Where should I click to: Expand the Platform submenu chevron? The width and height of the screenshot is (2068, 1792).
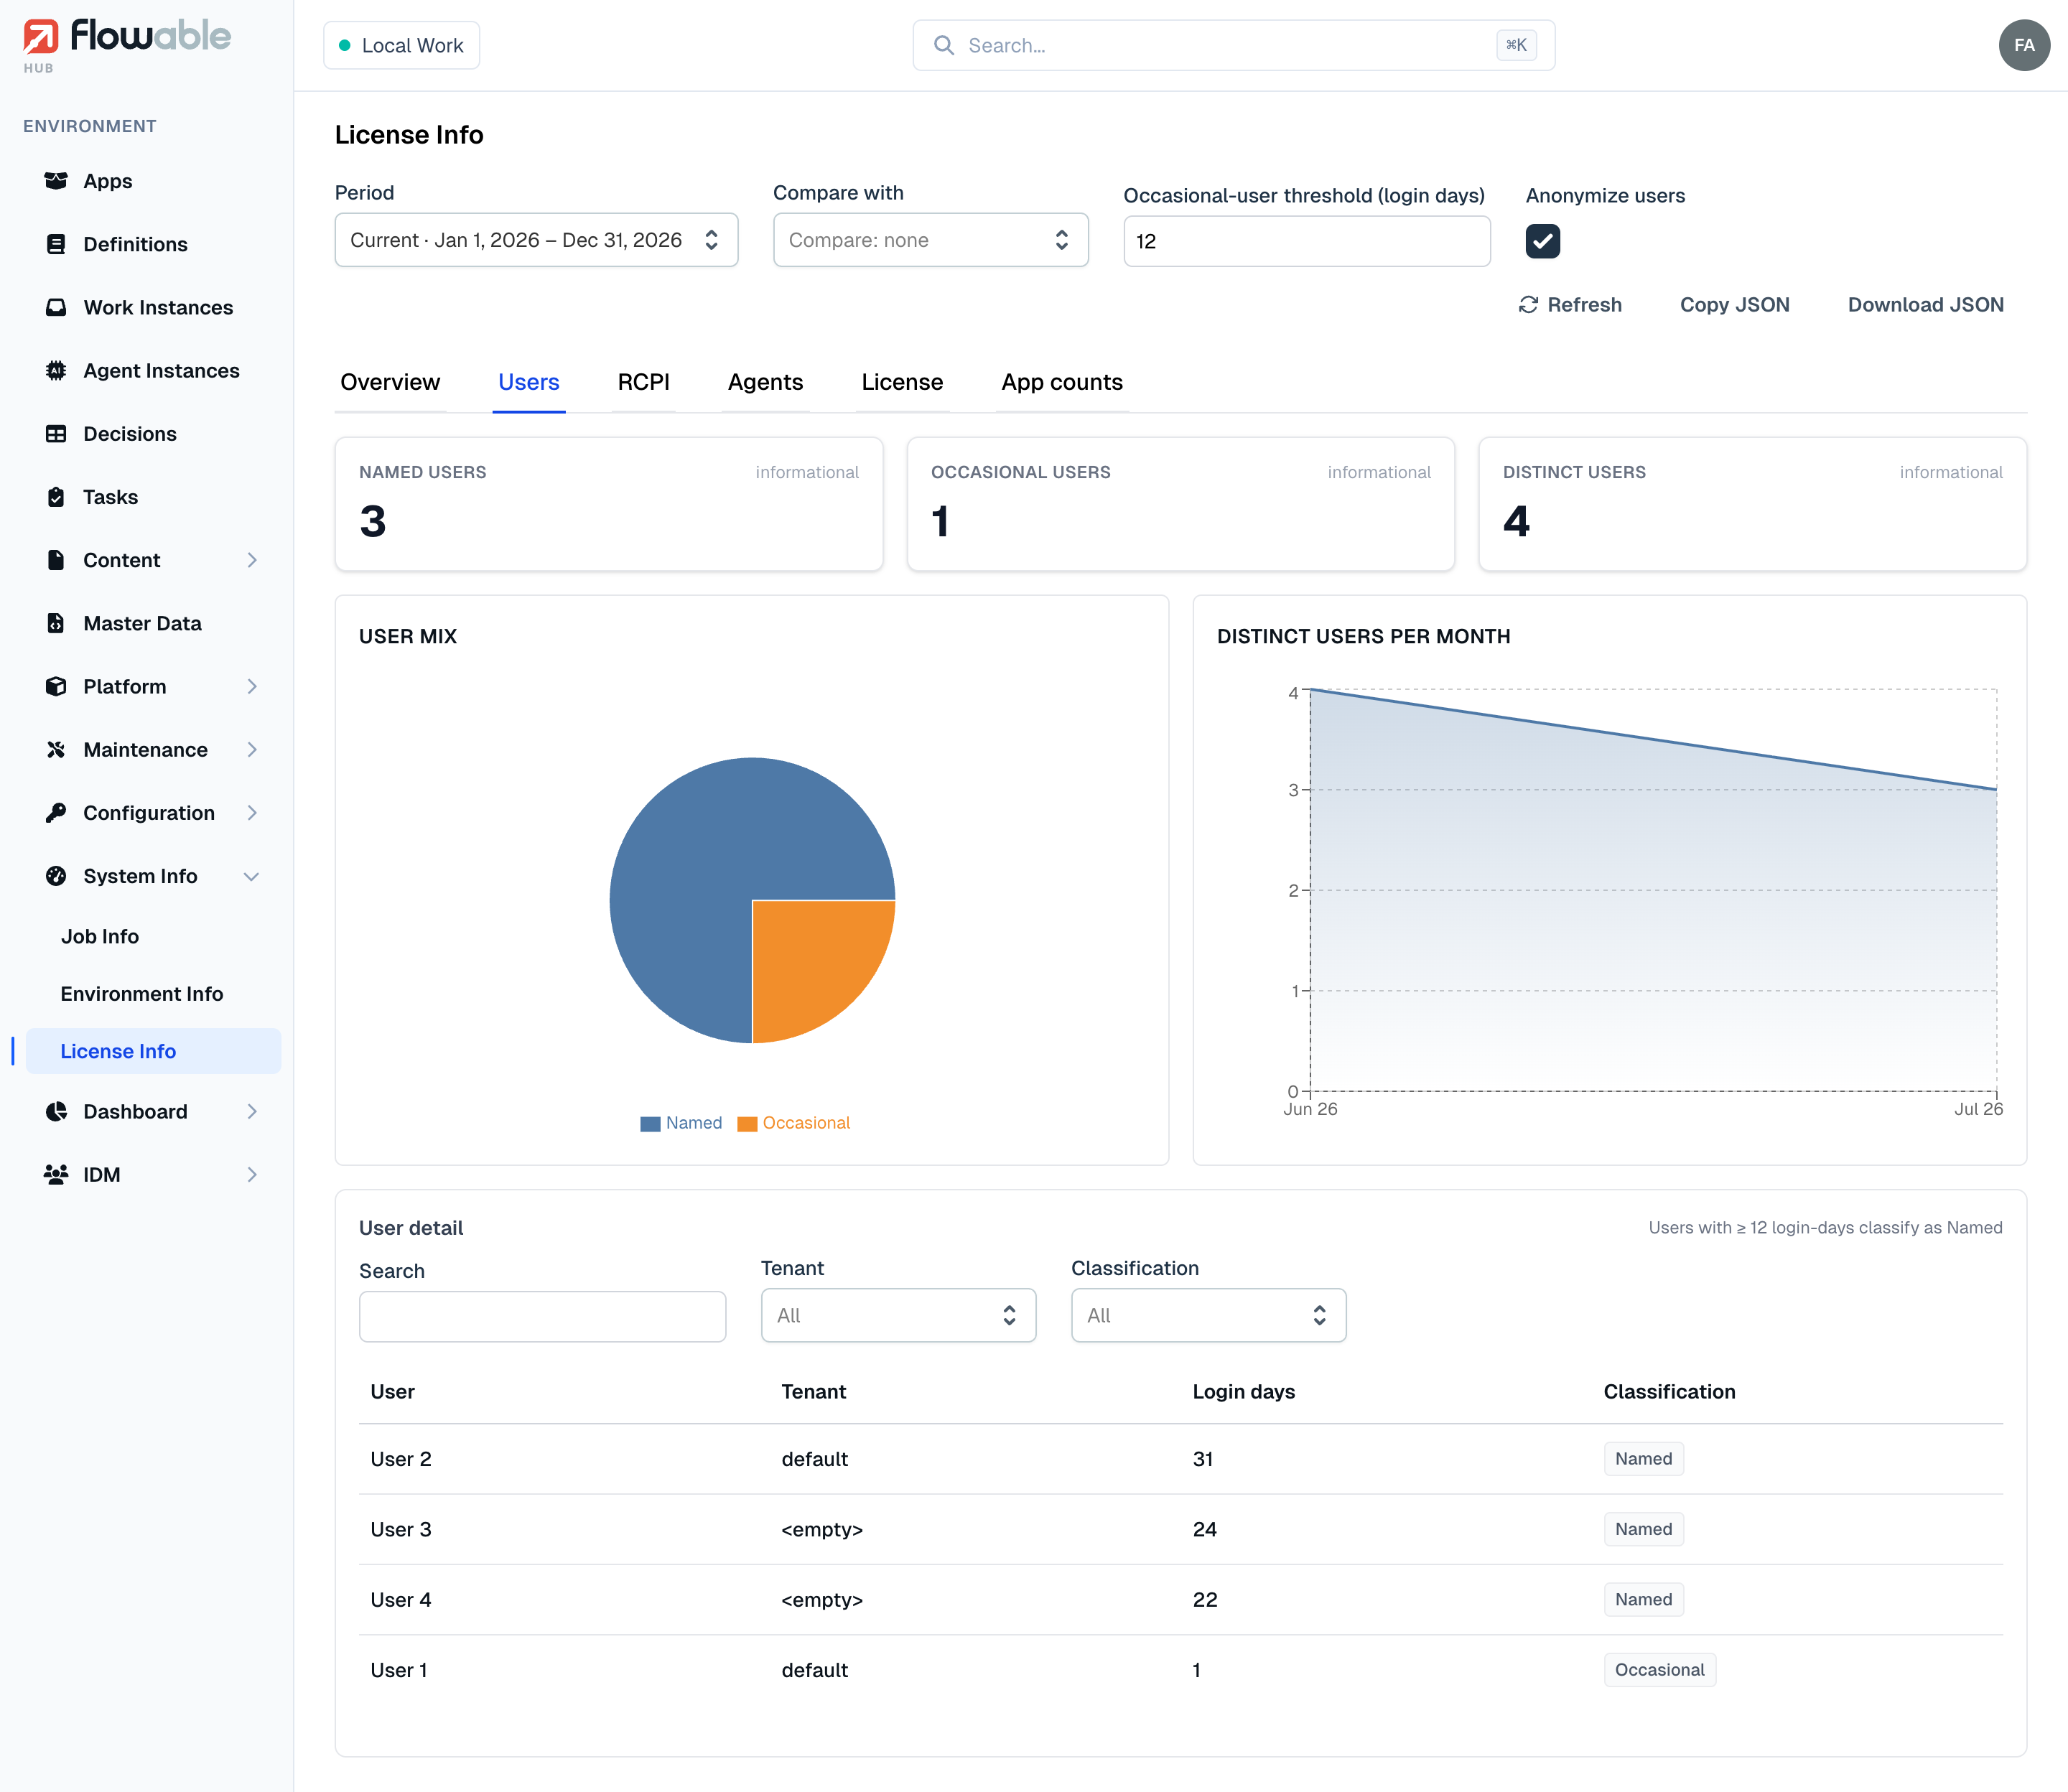pyautogui.click(x=252, y=686)
